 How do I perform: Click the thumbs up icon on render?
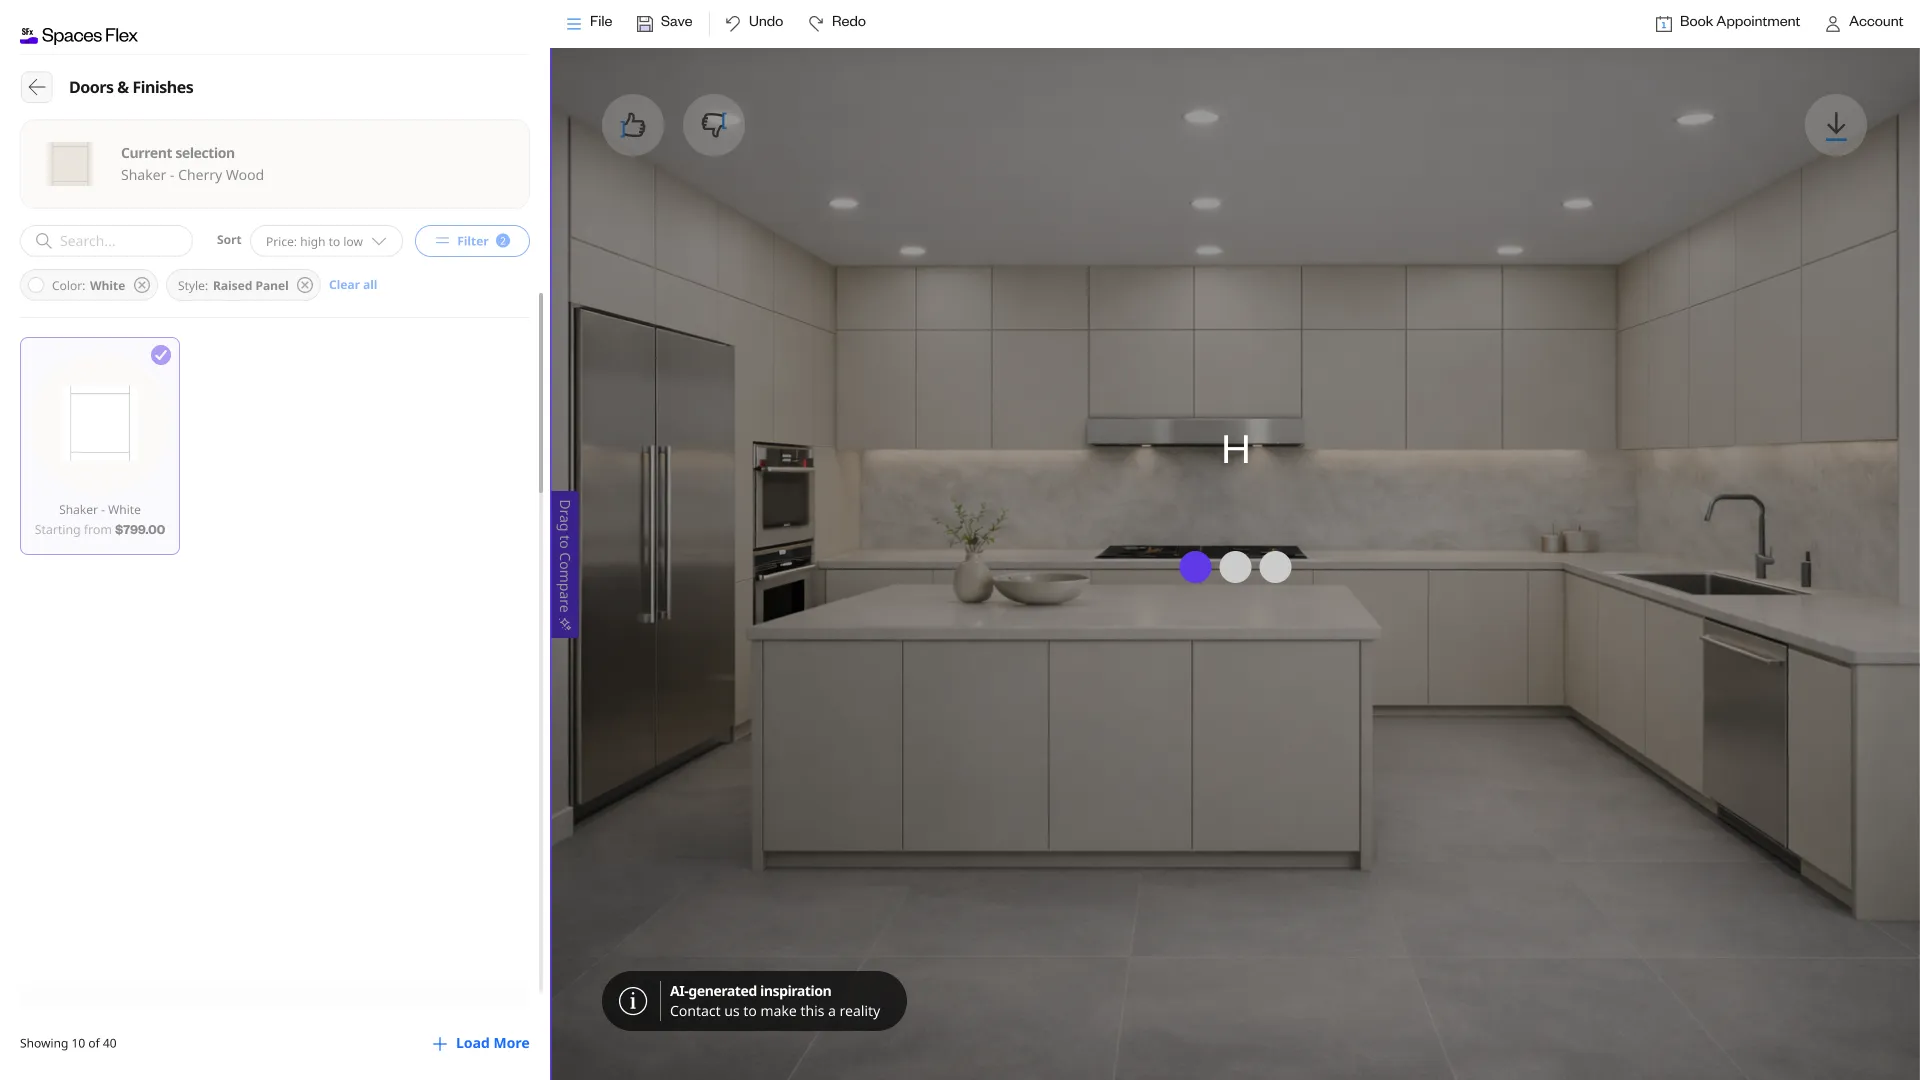coord(633,125)
